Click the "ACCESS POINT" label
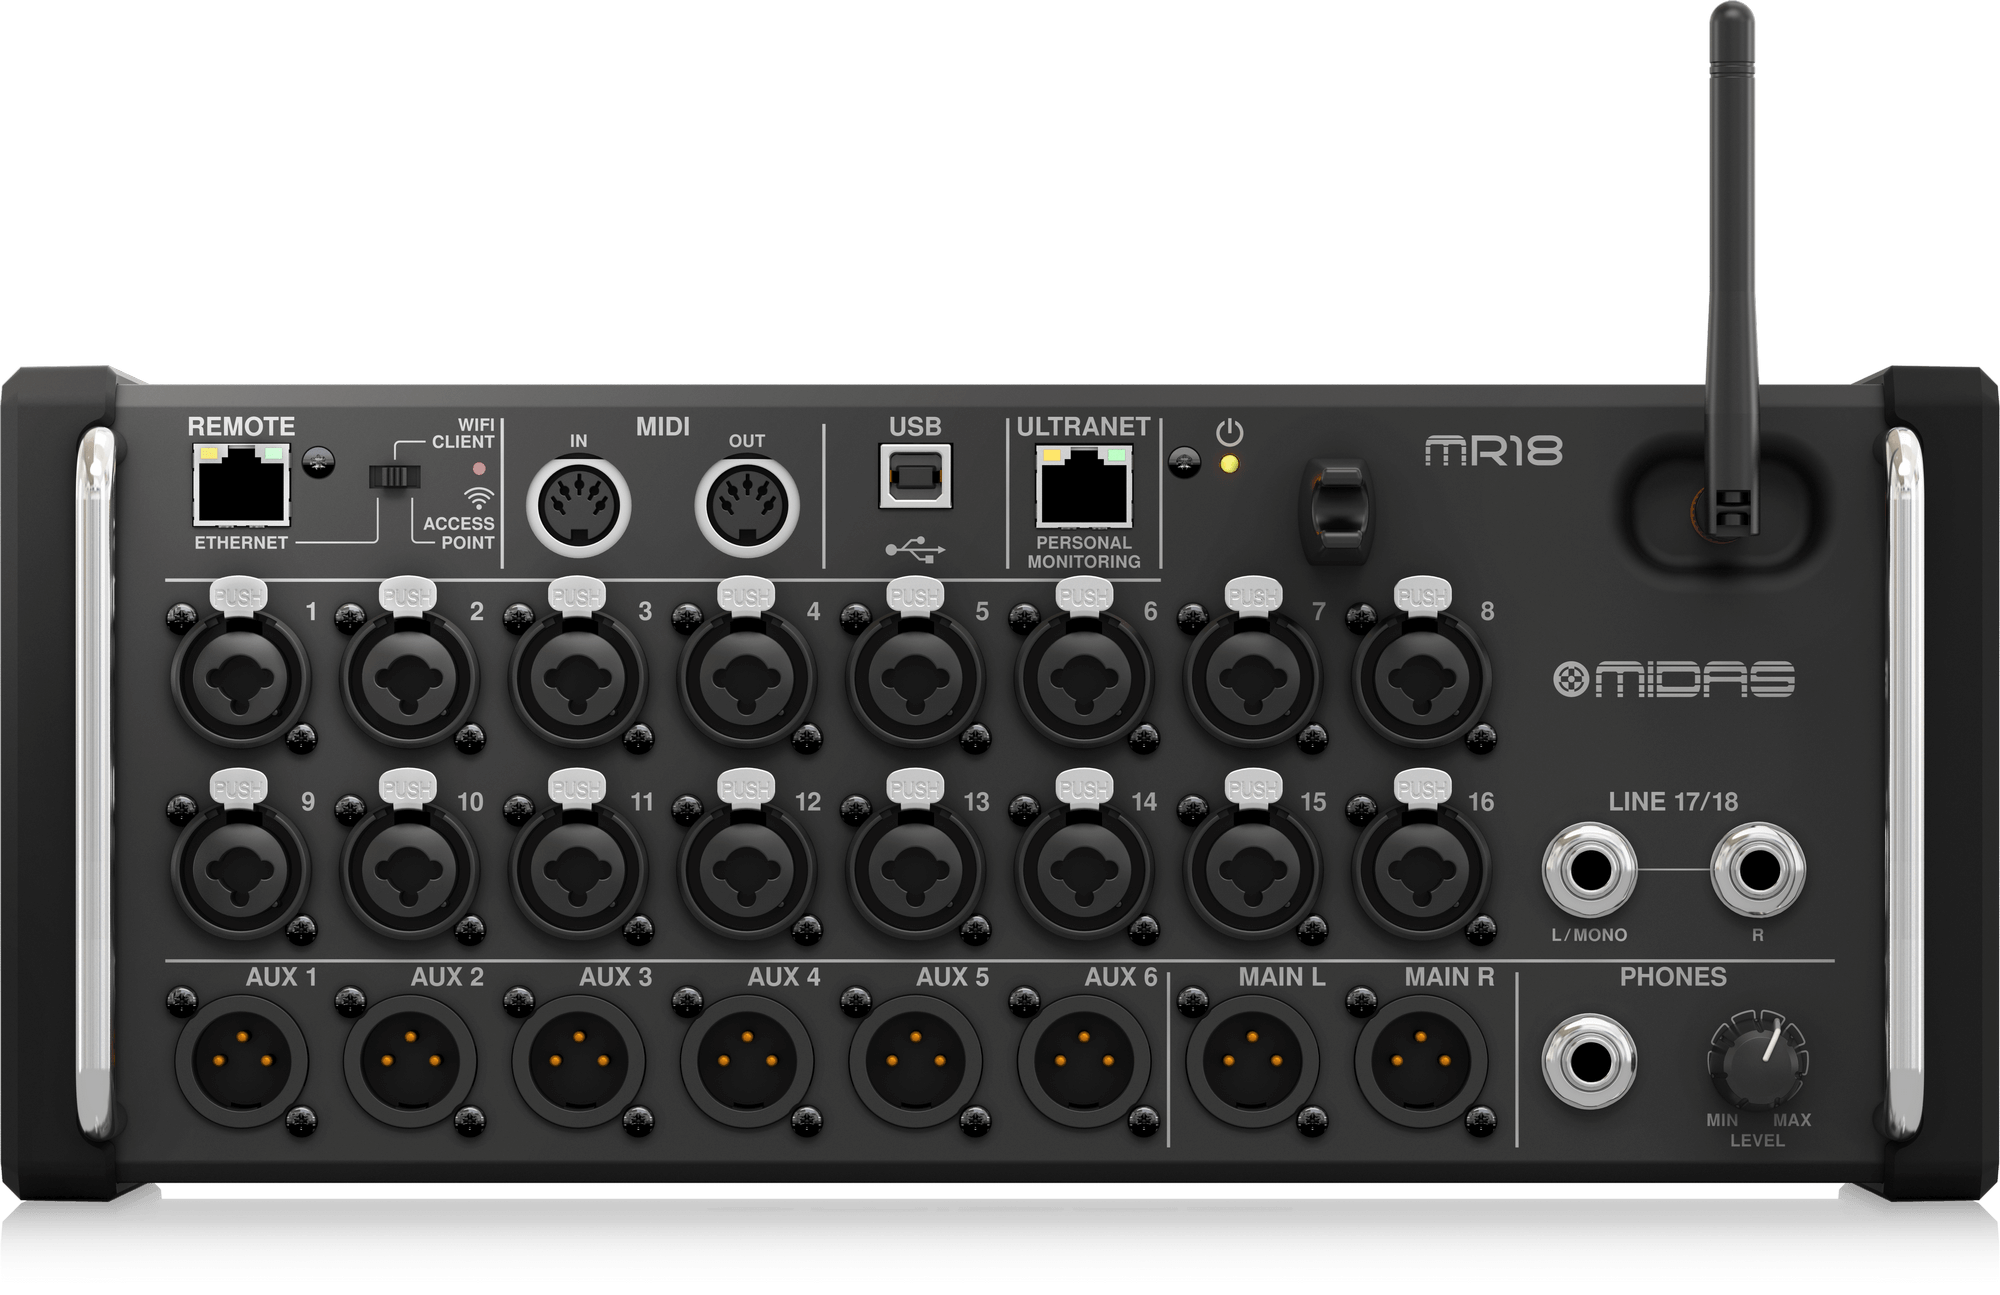The width and height of the screenshot is (2000, 1295). point(459,533)
